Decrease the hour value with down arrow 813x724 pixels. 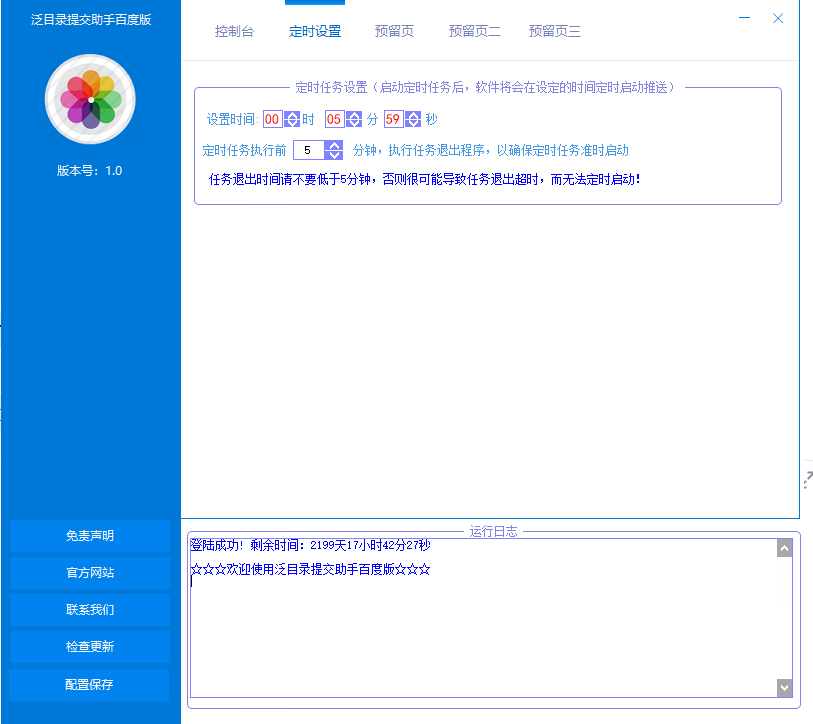pyautogui.click(x=292, y=123)
